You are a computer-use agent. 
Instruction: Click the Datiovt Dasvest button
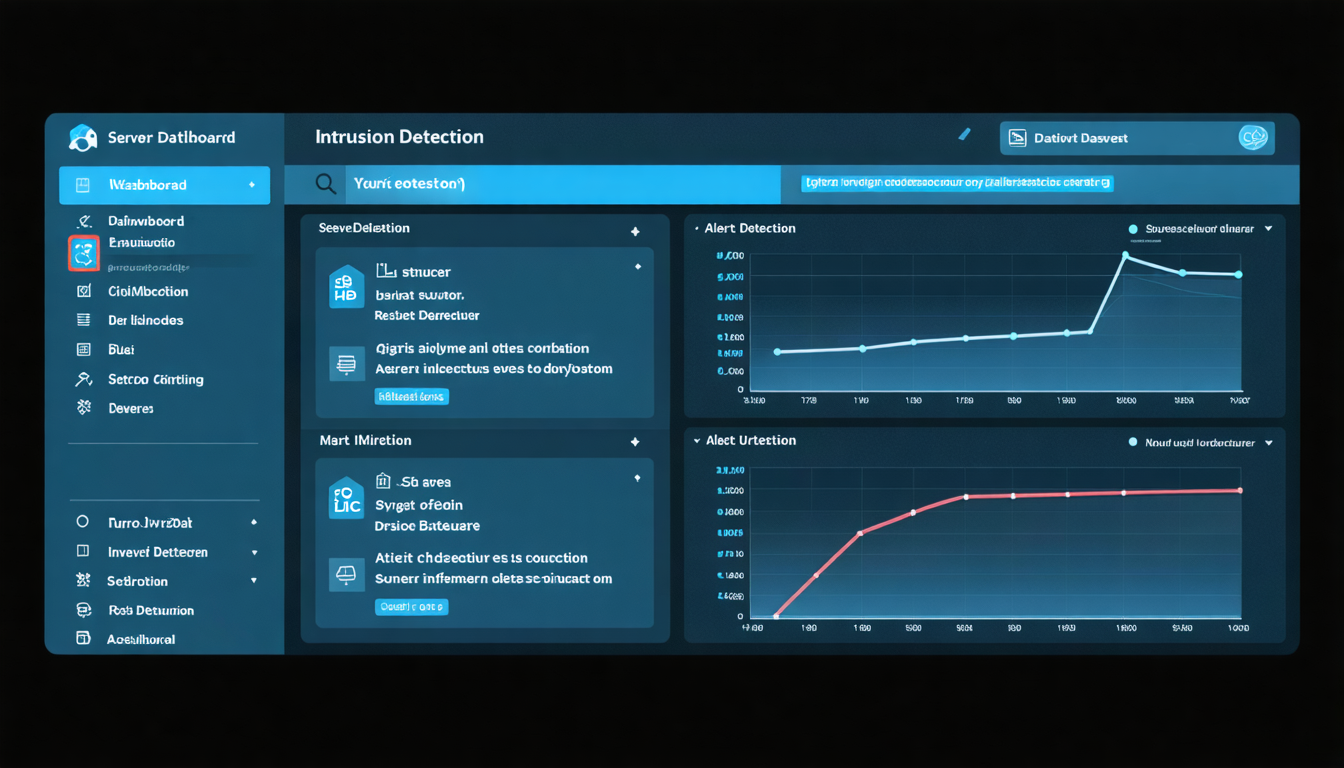click(x=1137, y=138)
